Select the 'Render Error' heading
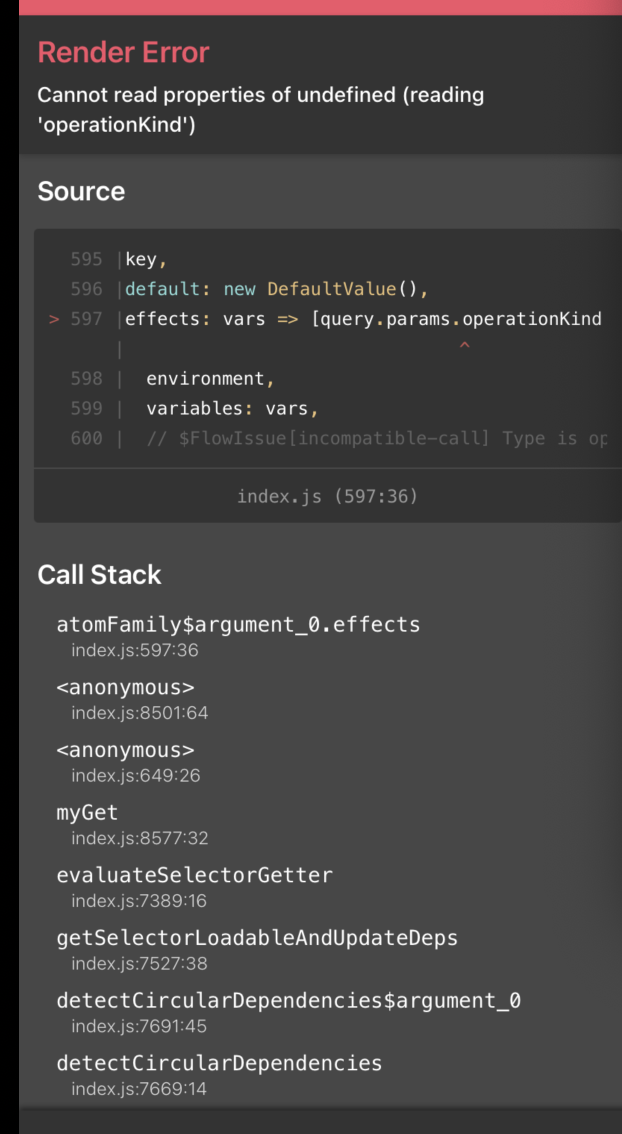The image size is (622, 1134). tap(123, 53)
